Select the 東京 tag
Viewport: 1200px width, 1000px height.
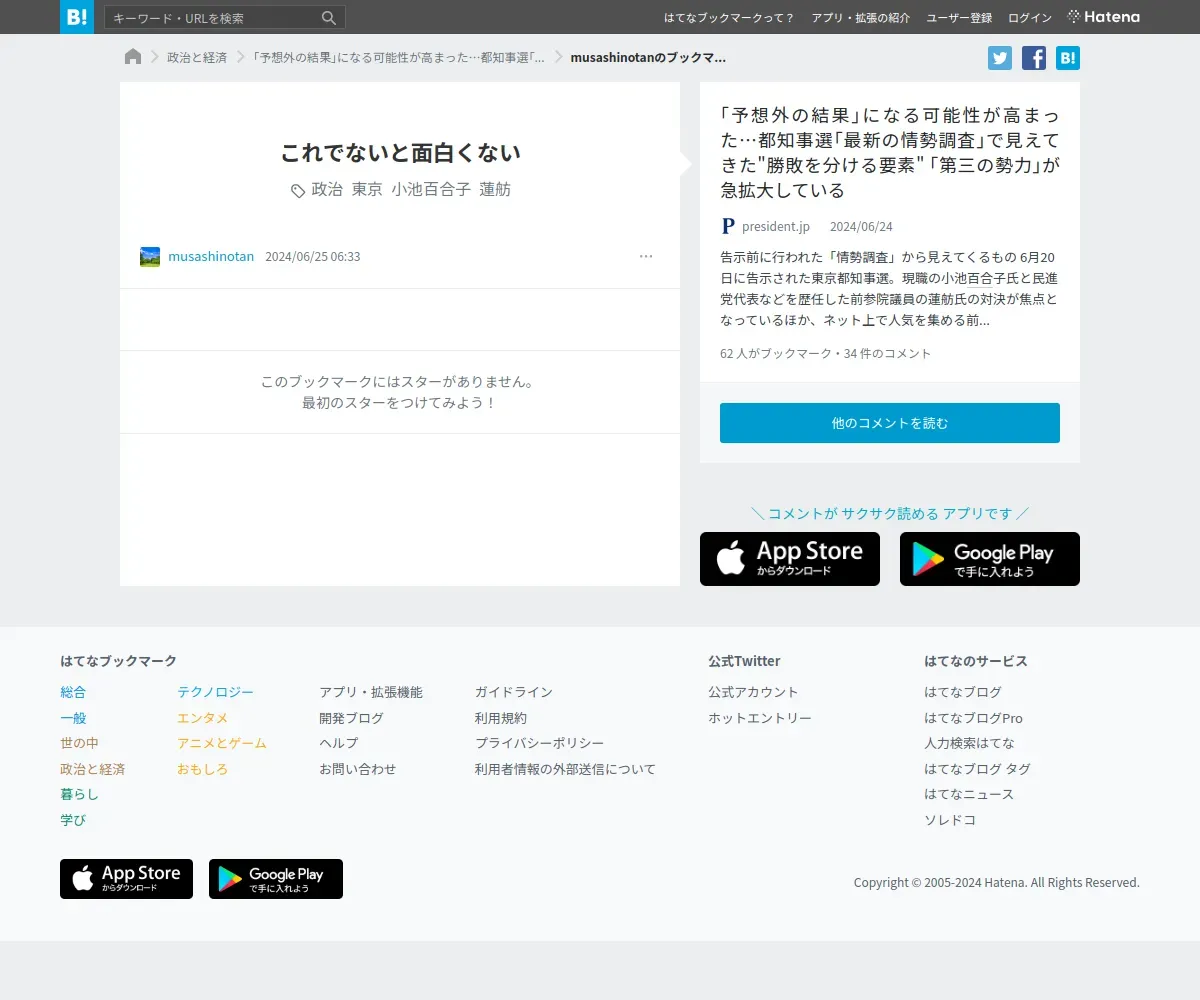click(367, 189)
